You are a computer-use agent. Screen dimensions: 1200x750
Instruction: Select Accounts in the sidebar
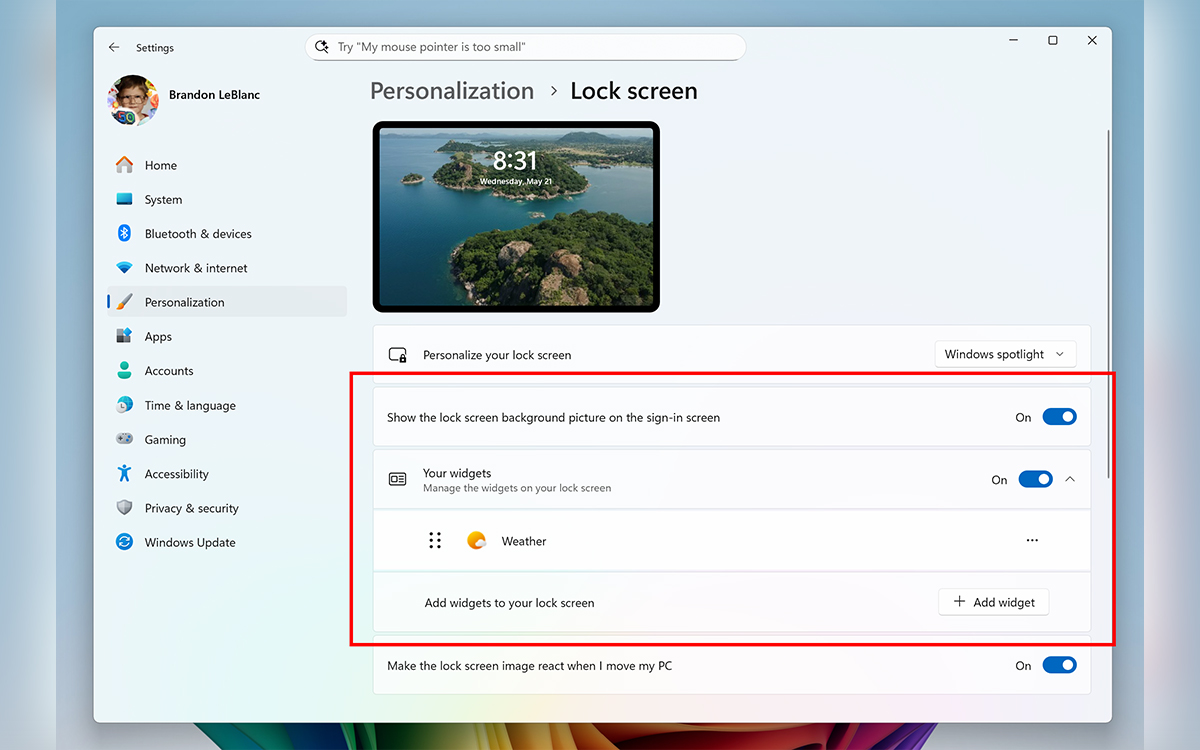click(227, 370)
